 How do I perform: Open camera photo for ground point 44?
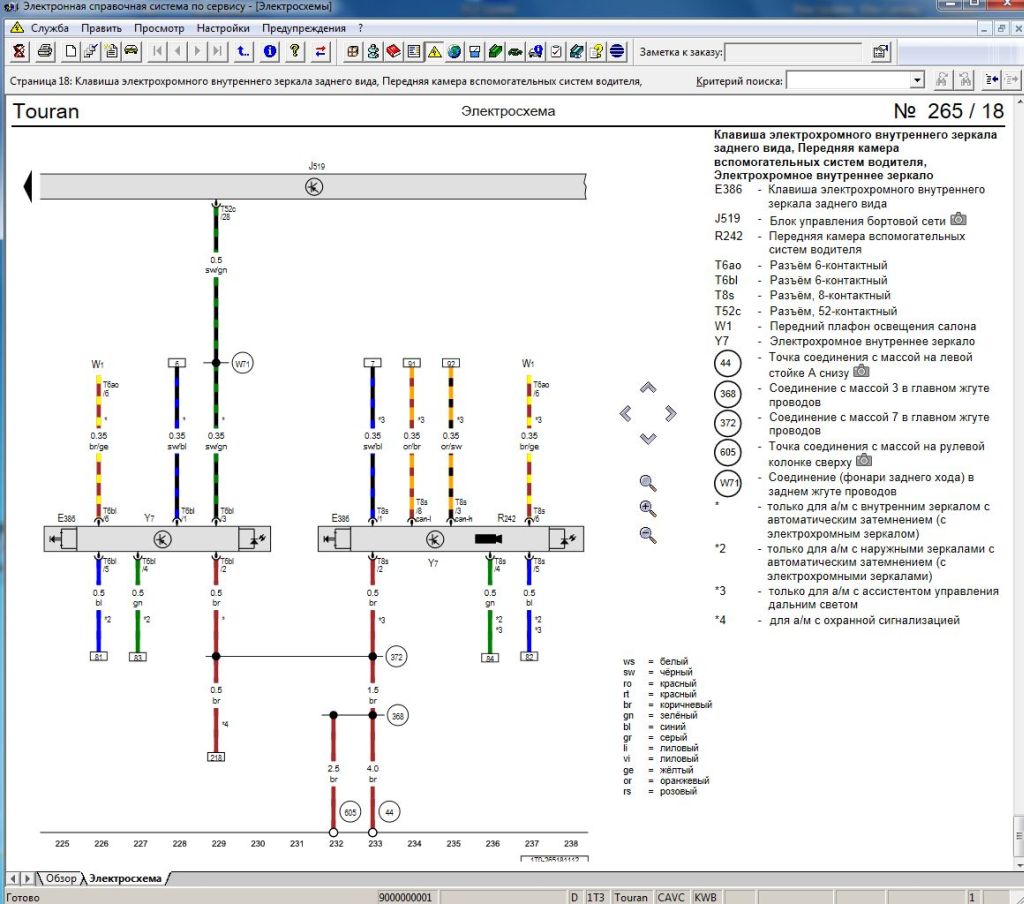click(x=861, y=371)
